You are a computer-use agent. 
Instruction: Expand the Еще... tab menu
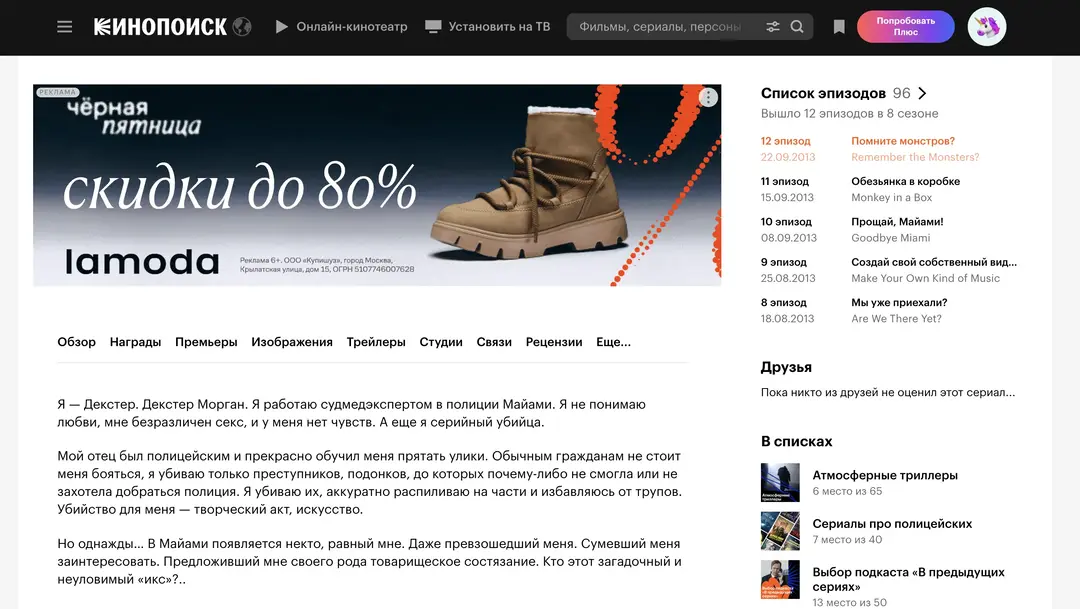coord(613,342)
